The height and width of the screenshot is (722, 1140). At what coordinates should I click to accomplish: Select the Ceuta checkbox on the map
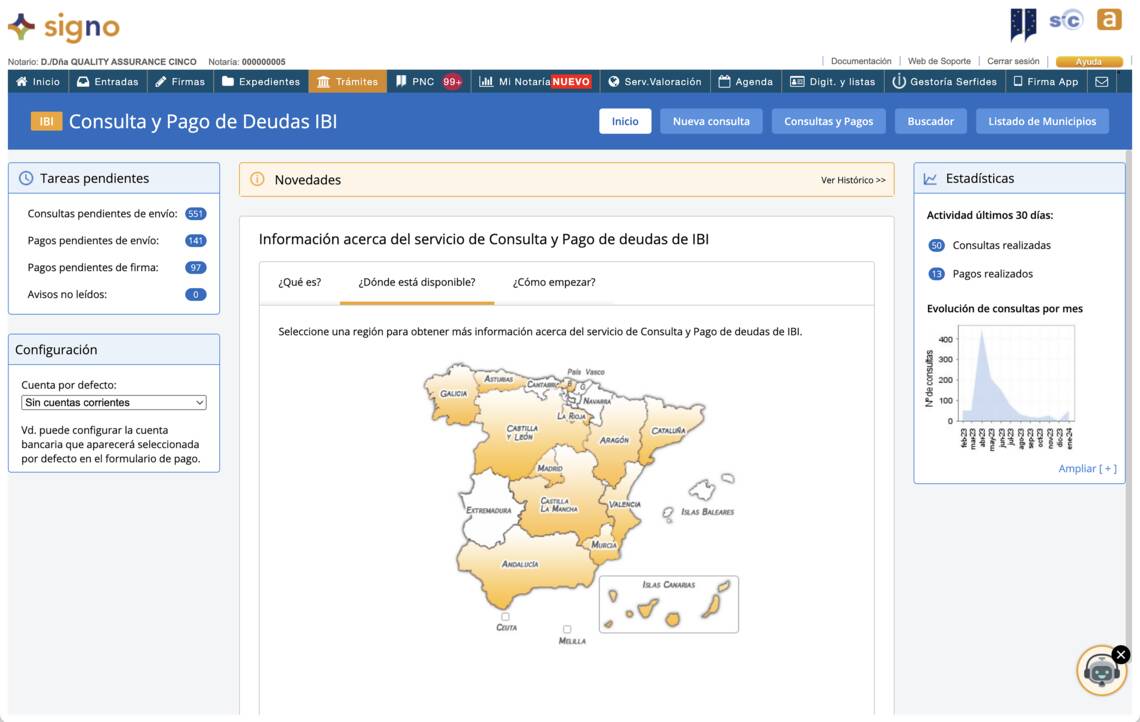point(506,616)
